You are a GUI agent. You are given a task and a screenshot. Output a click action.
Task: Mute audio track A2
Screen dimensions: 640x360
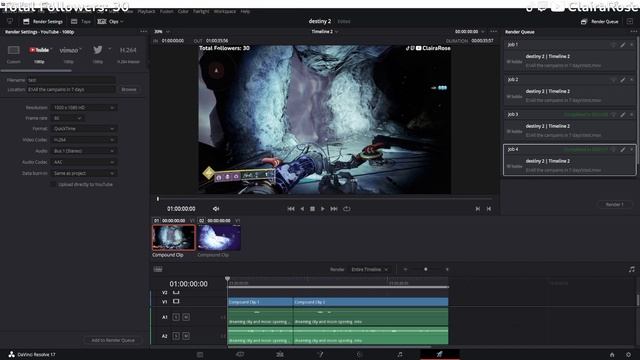point(186,336)
